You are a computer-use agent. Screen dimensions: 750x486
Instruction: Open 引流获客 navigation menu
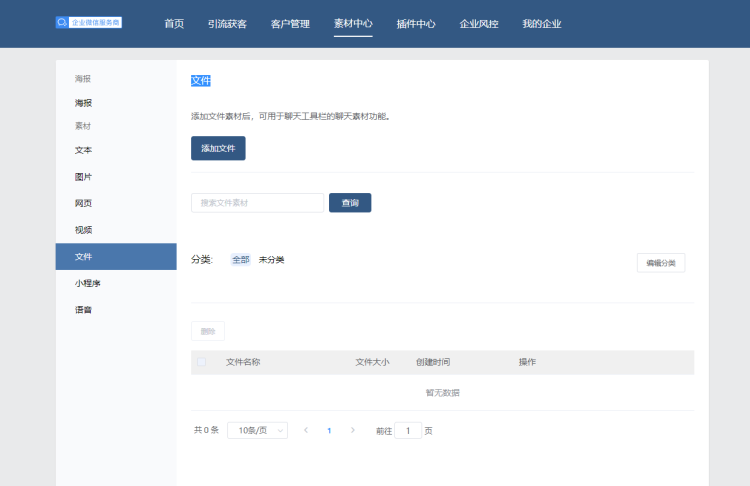pos(227,24)
